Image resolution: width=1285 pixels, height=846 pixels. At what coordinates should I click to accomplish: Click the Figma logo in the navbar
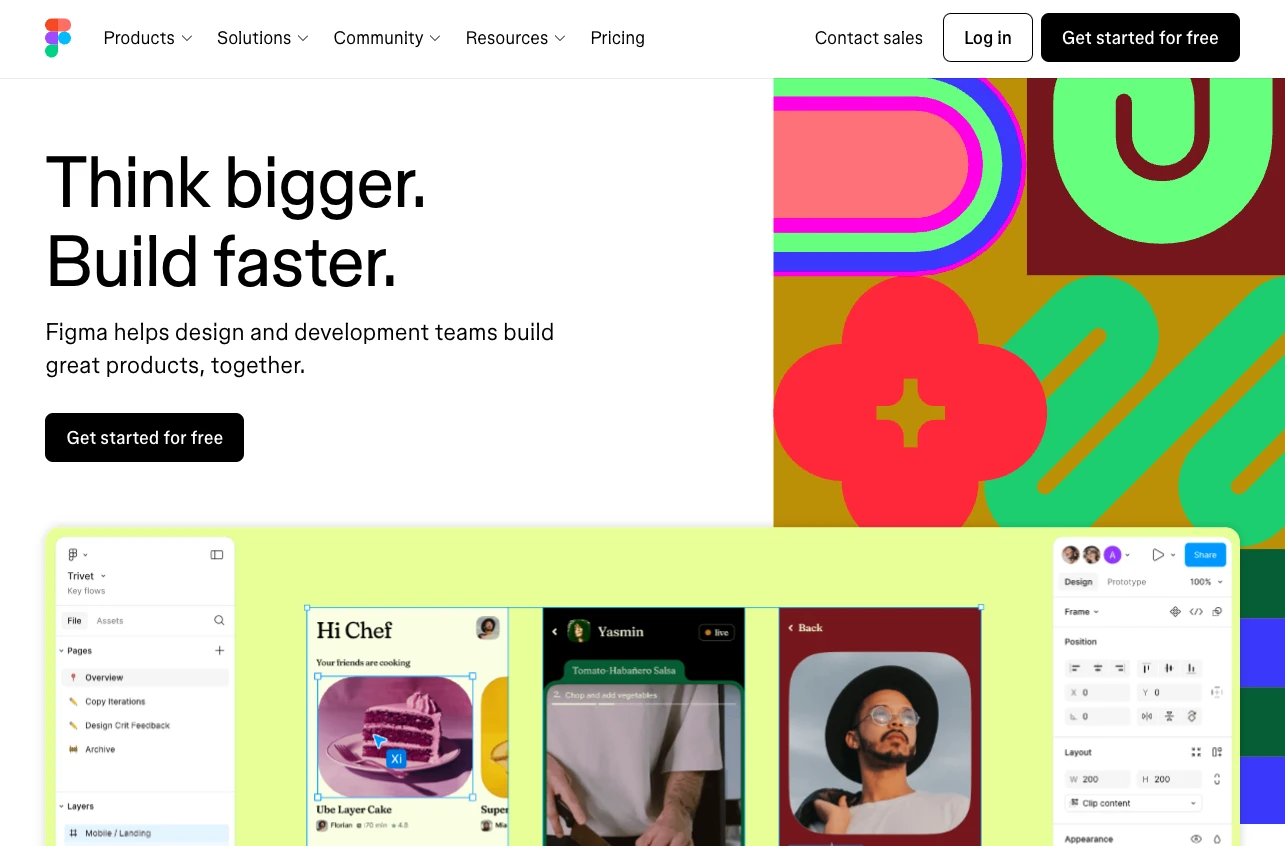(x=58, y=38)
